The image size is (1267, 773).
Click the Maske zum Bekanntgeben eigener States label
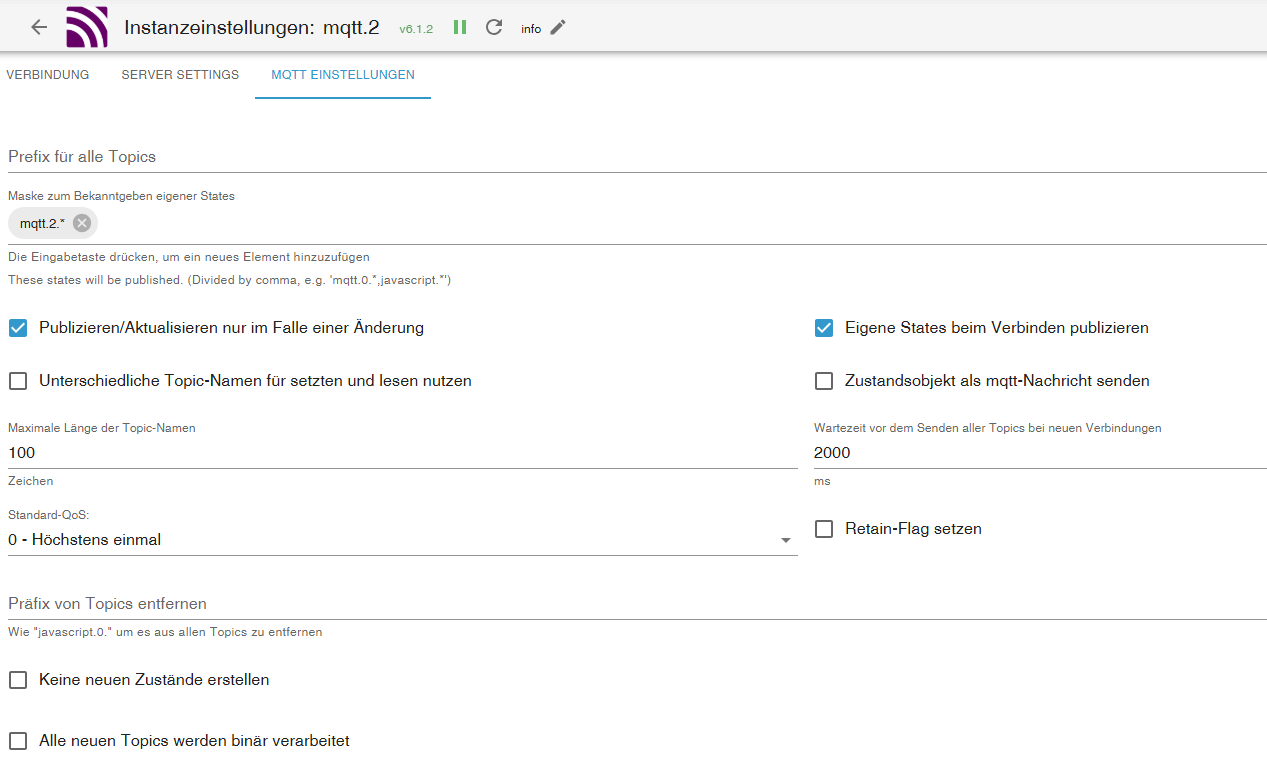click(x=121, y=196)
